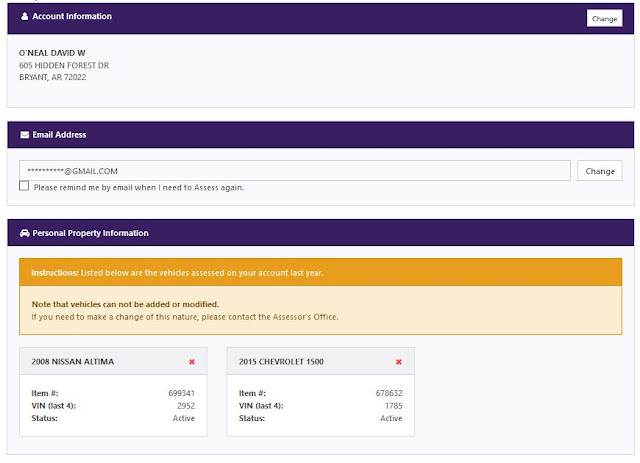Click the orange Instructions banner
Screen dimensions: 640x463
320,272
